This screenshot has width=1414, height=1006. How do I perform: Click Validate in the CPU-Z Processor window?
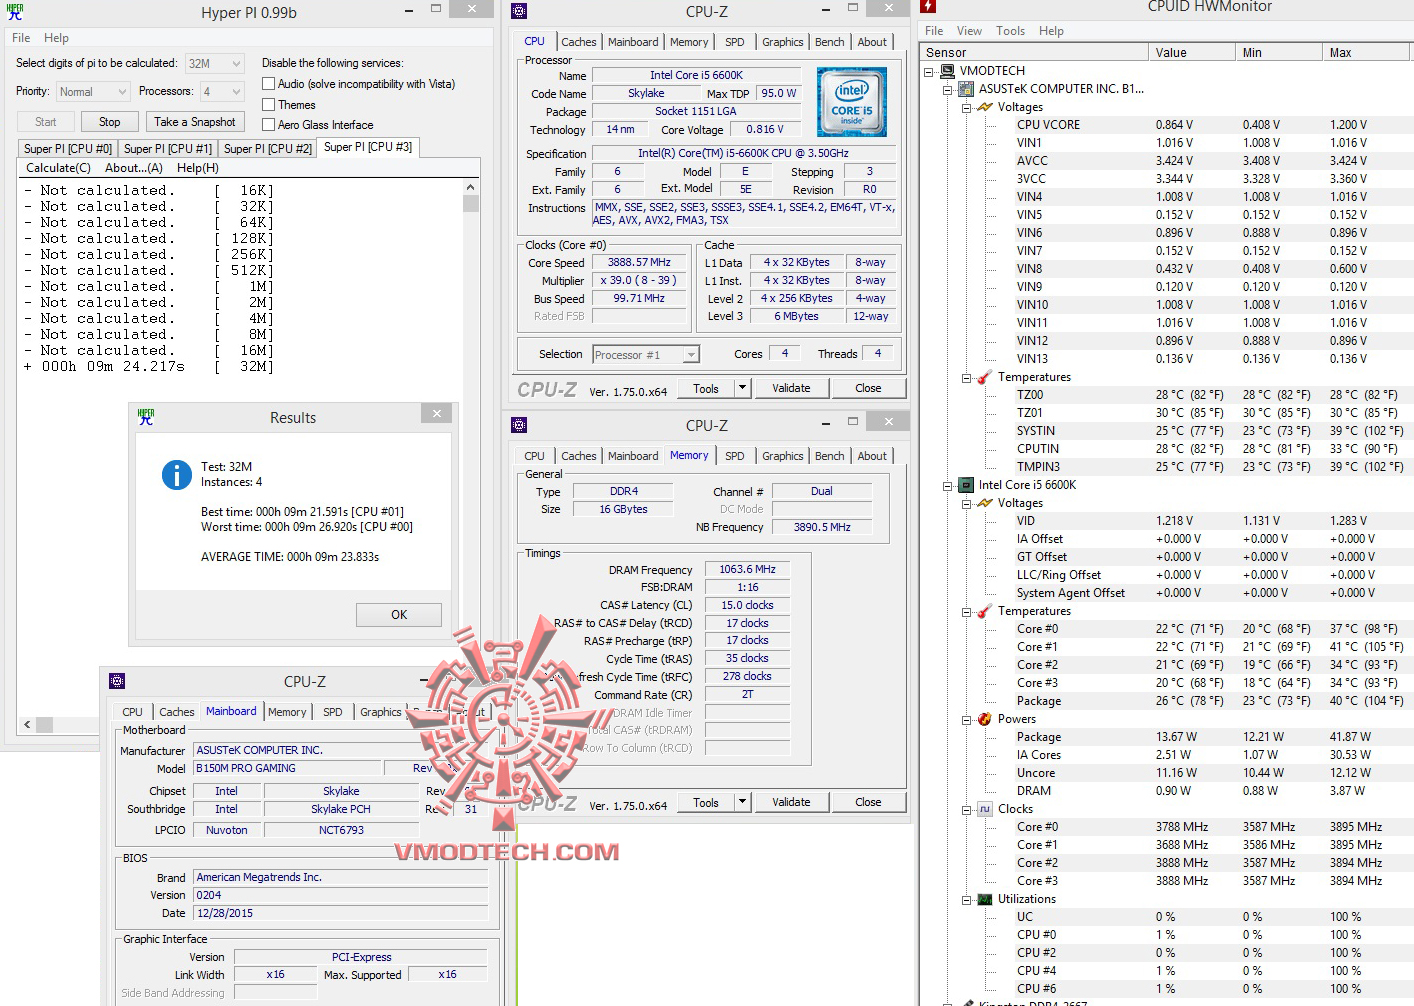[x=791, y=388]
